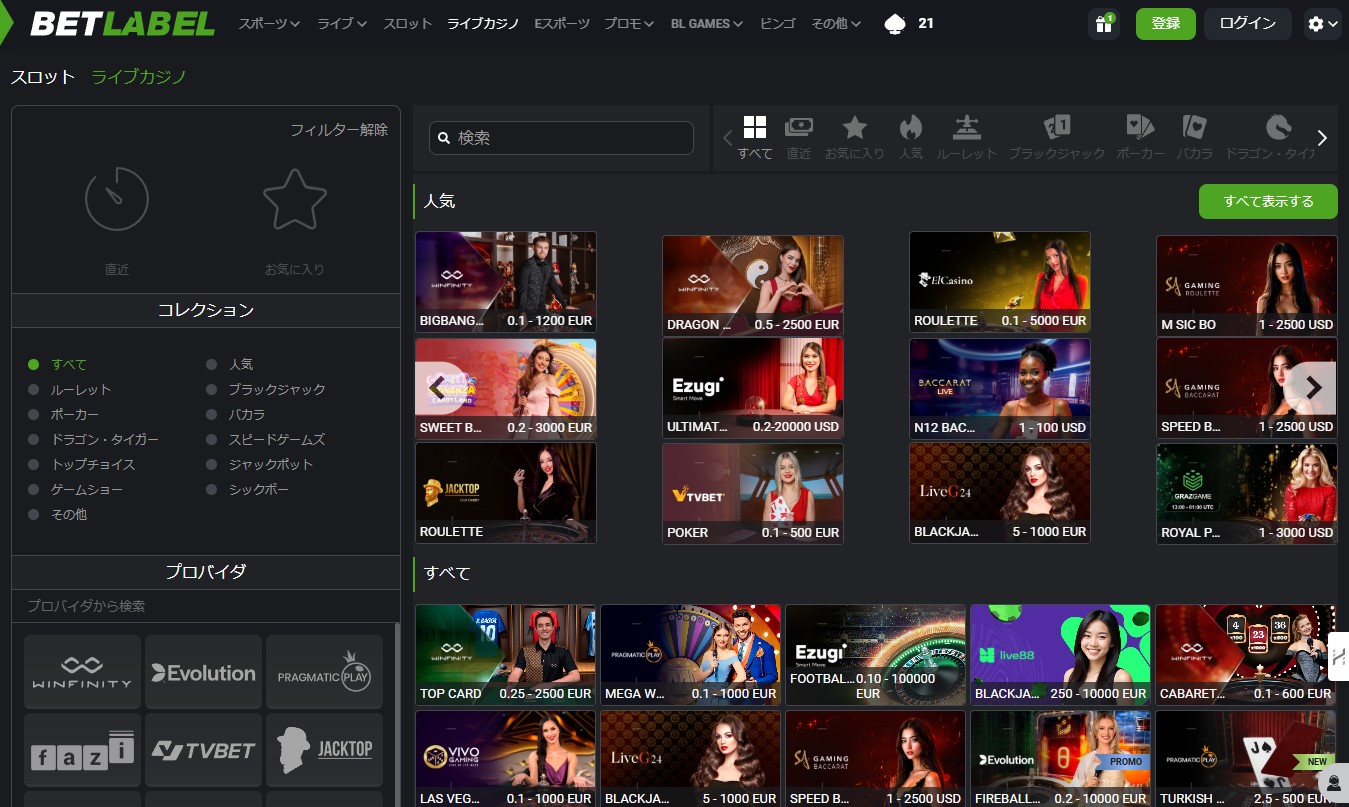Open the gift bonus icon
This screenshot has height=807, width=1349.
click(1104, 24)
